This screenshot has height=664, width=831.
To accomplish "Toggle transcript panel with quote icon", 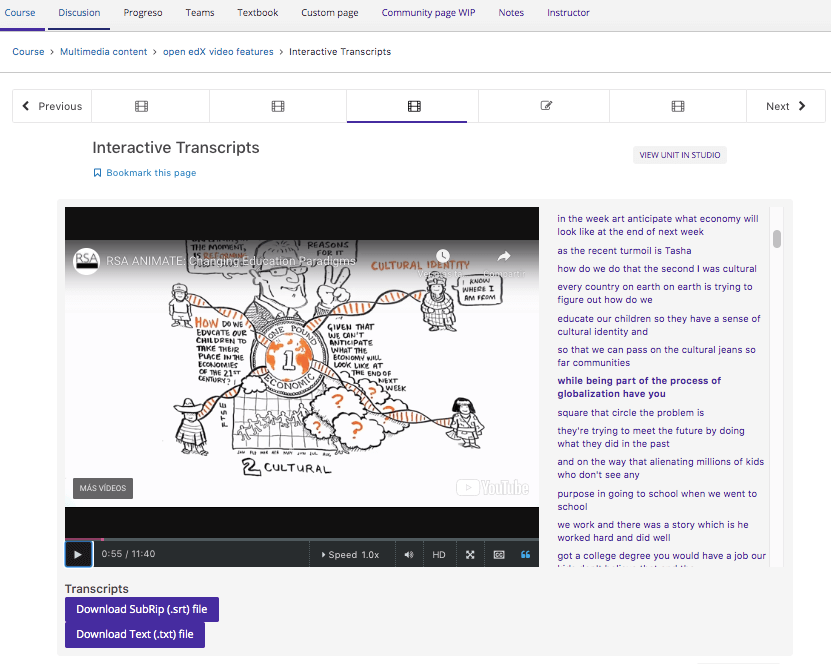I will coord(526,555).
